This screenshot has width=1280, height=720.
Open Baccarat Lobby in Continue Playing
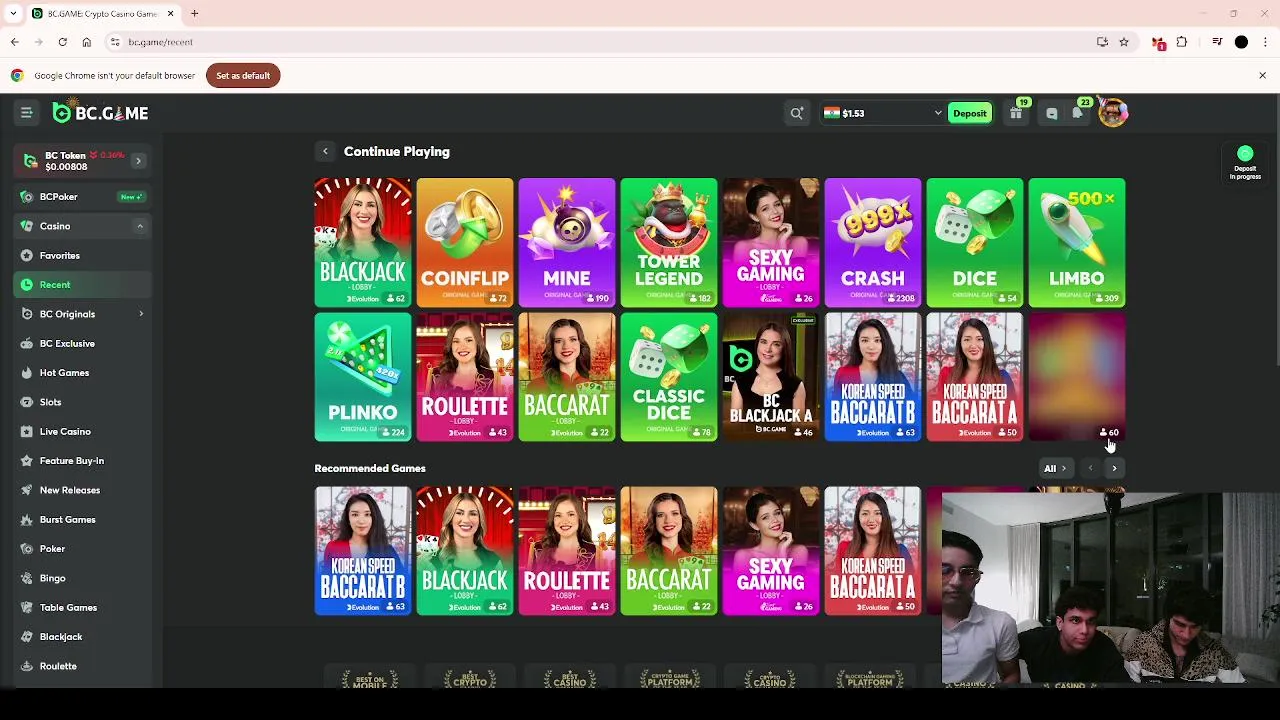(x=567, y=377)
